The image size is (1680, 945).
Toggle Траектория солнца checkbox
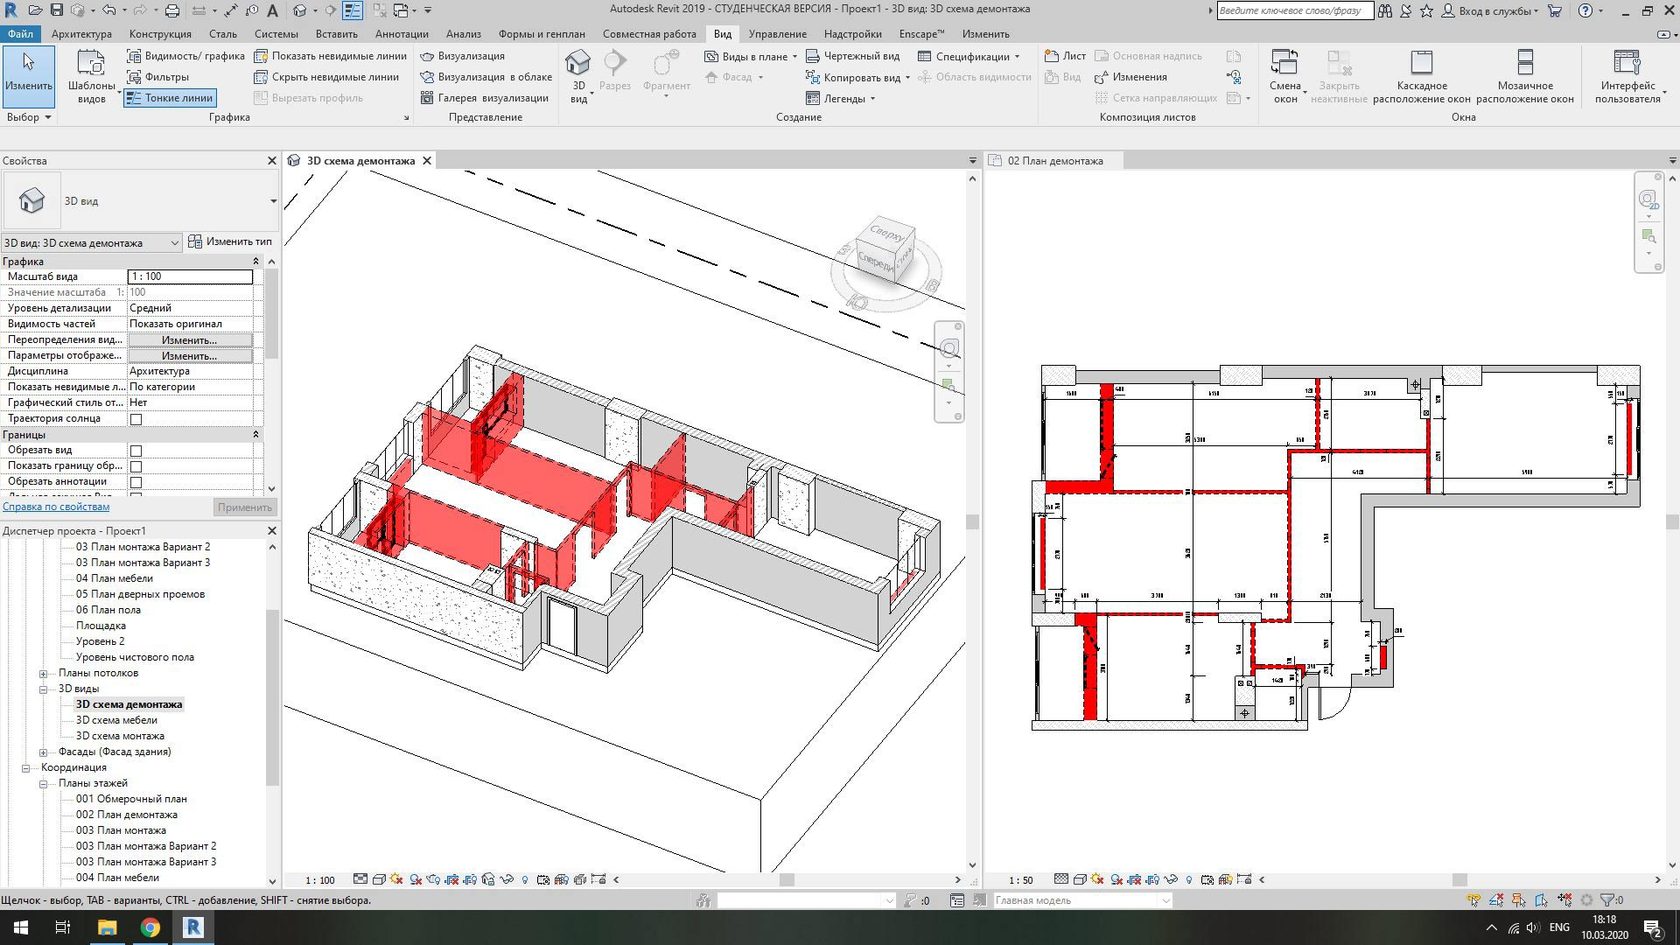coord(136,419)
